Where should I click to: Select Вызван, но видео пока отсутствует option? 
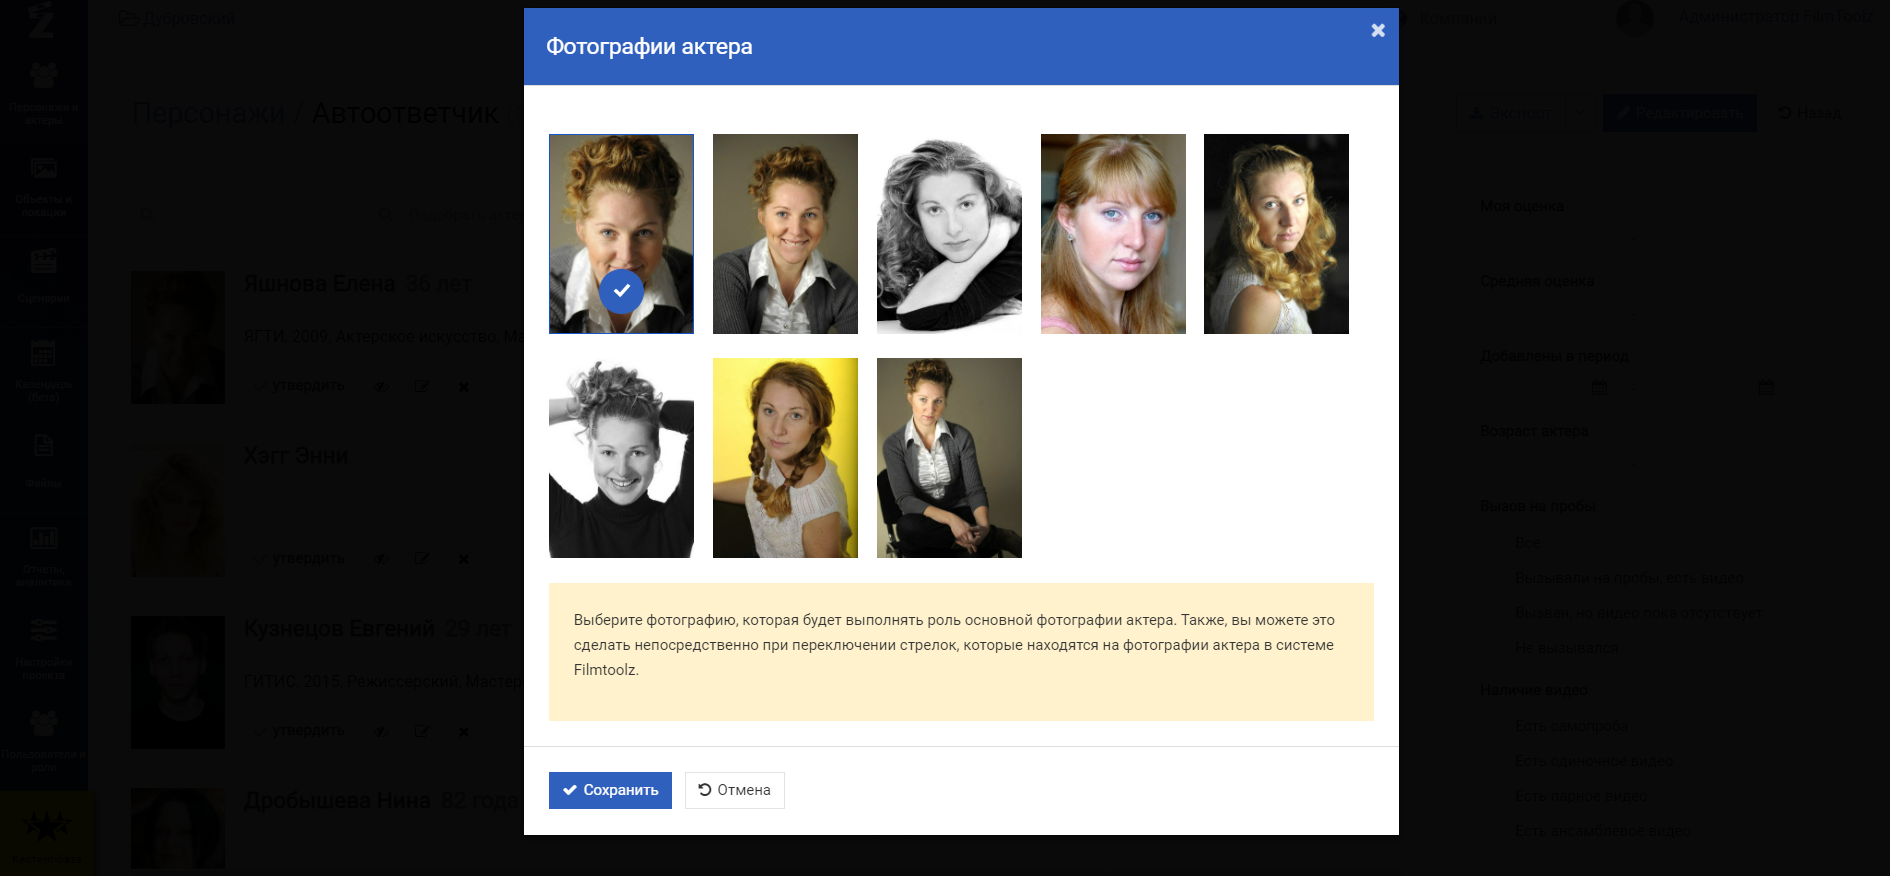1638,613
